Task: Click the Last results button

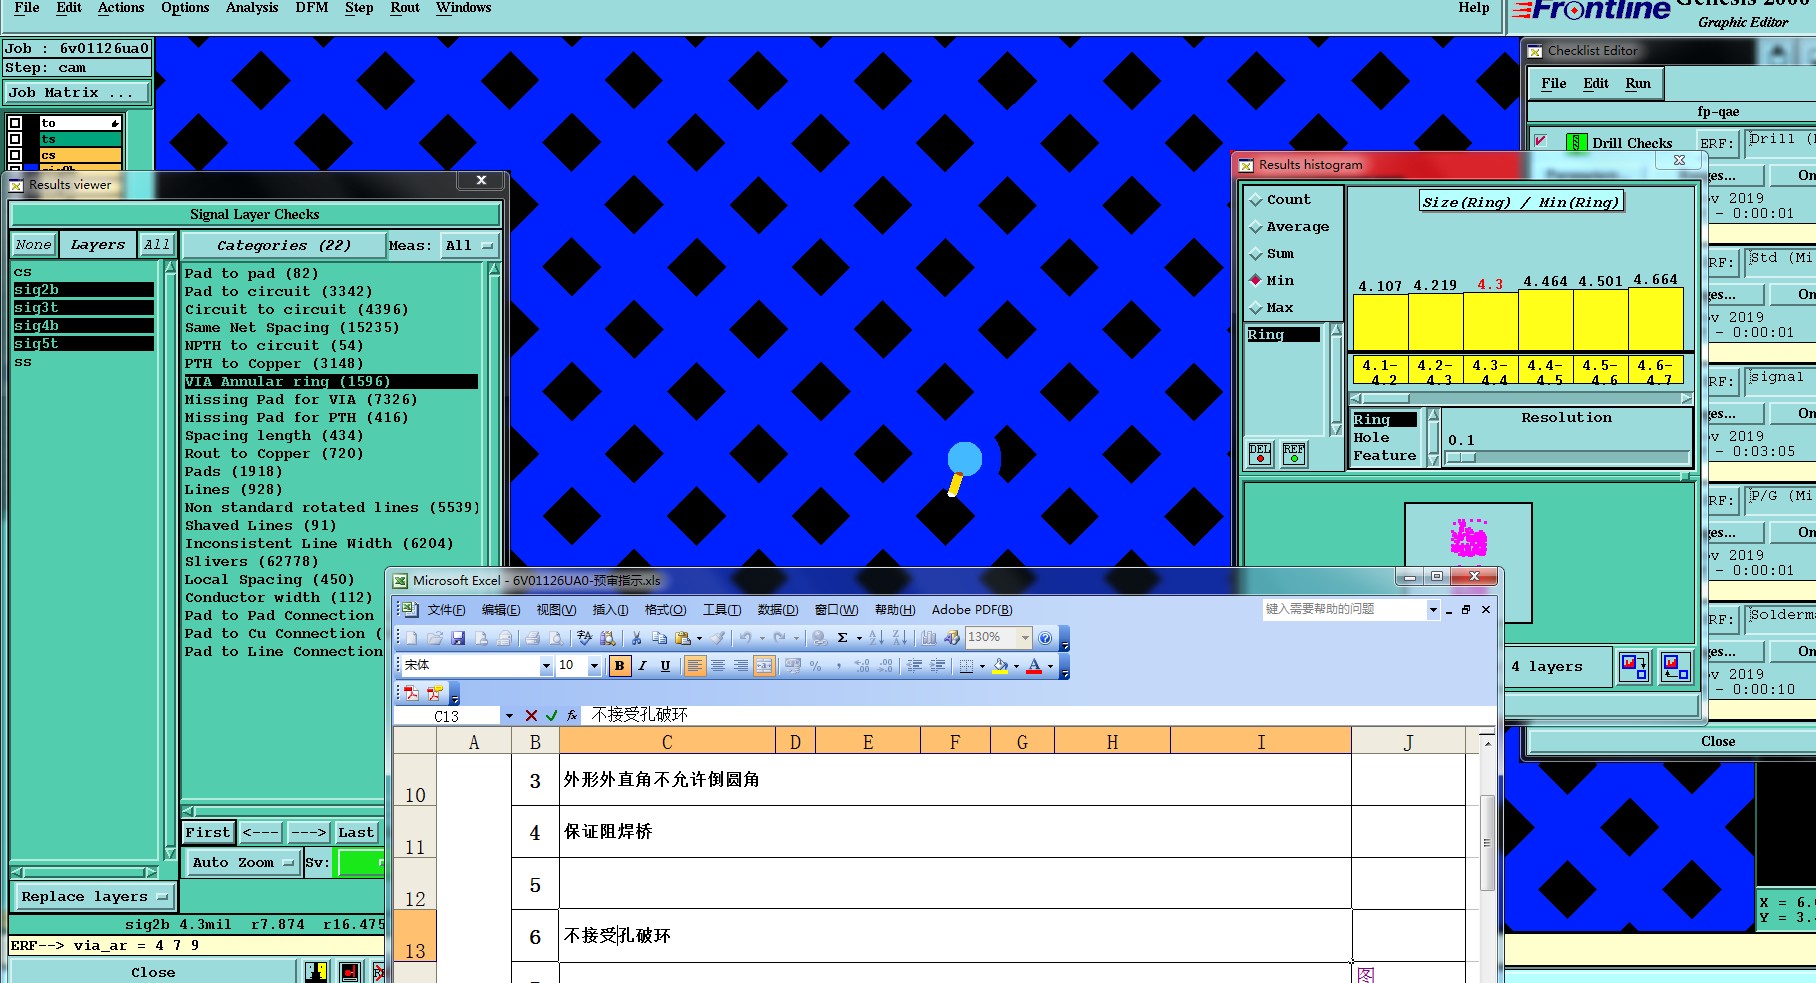Action: [x=356, y=832]
